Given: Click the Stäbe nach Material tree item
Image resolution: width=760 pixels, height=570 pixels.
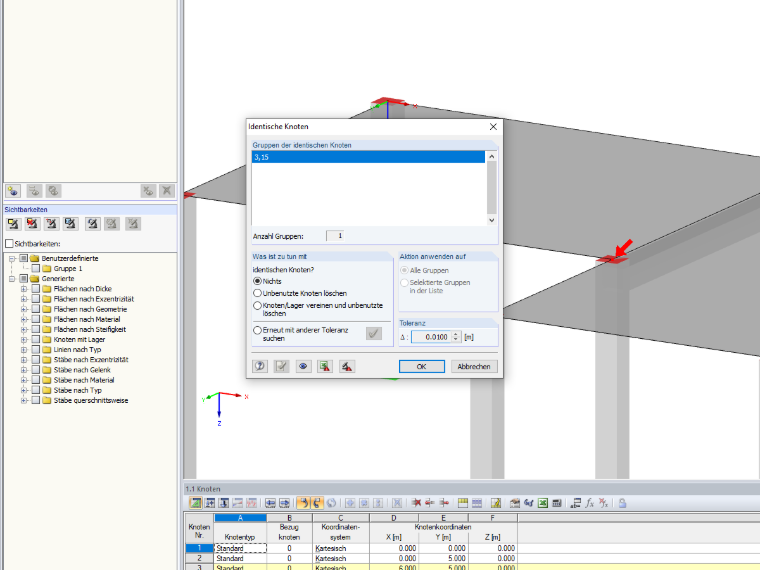Looking at the screenshot, I should (84, 380).
